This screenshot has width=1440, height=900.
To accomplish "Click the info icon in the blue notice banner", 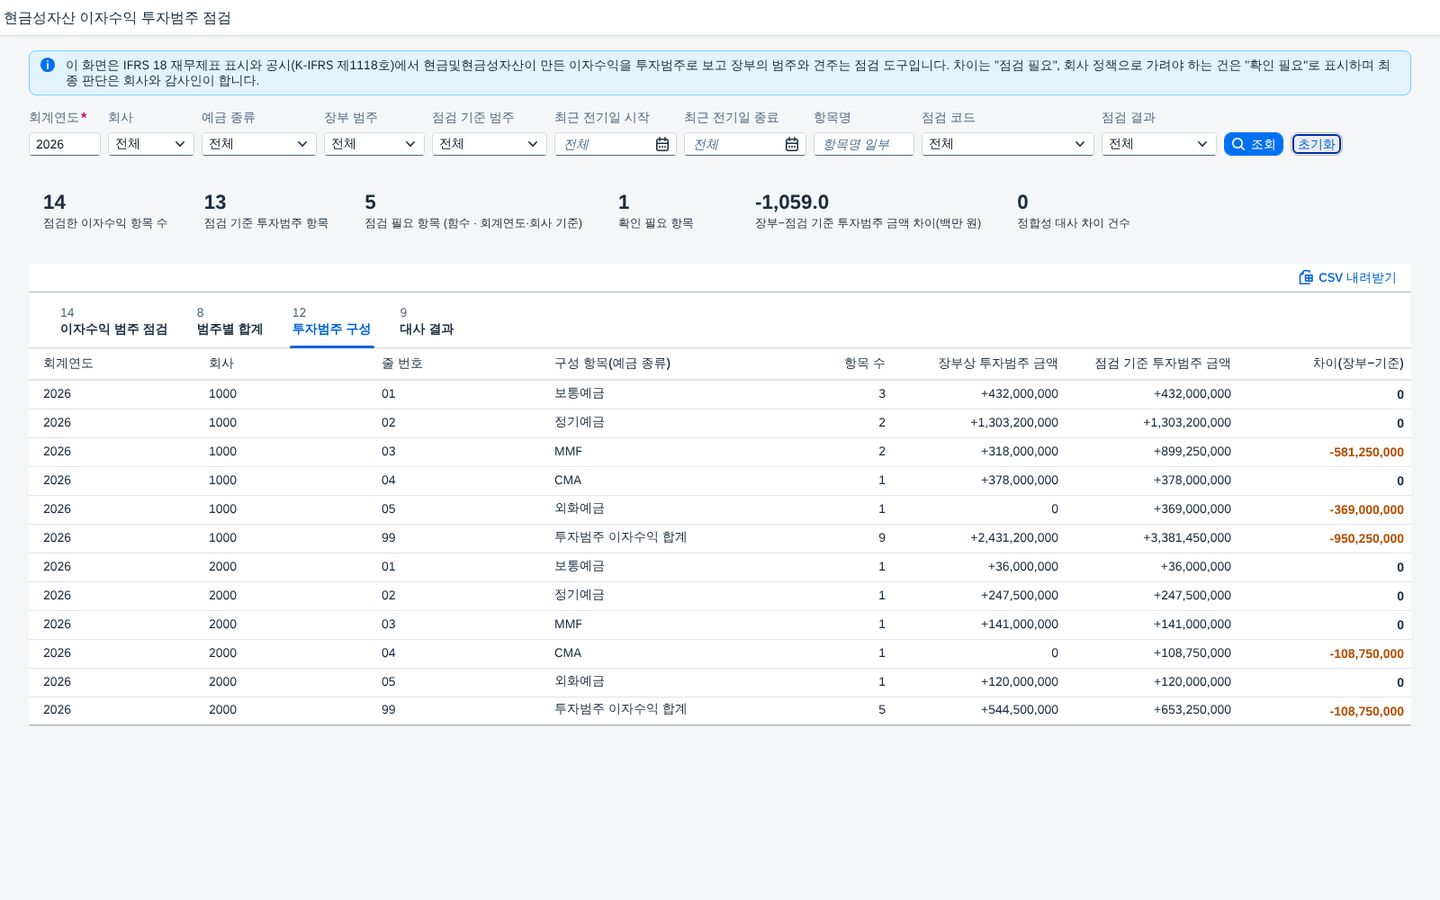I will pos(47,65).
